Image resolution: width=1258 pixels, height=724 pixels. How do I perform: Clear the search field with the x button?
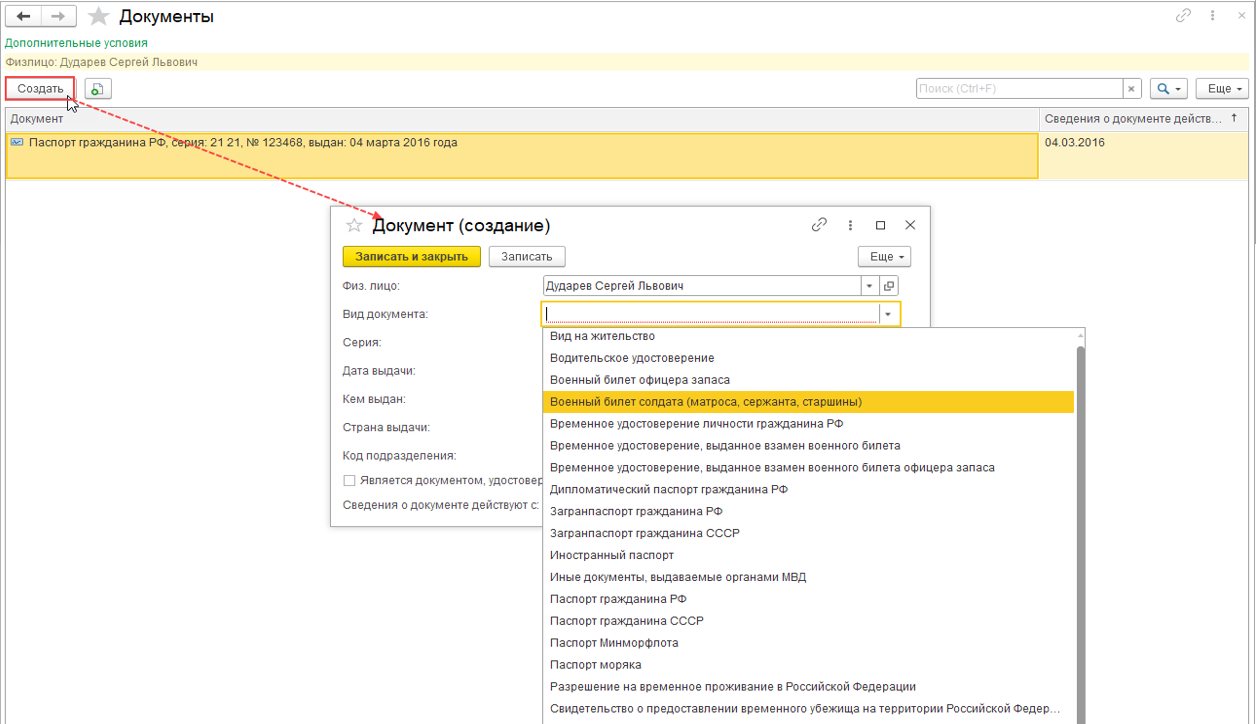[x=1131, y=89]
